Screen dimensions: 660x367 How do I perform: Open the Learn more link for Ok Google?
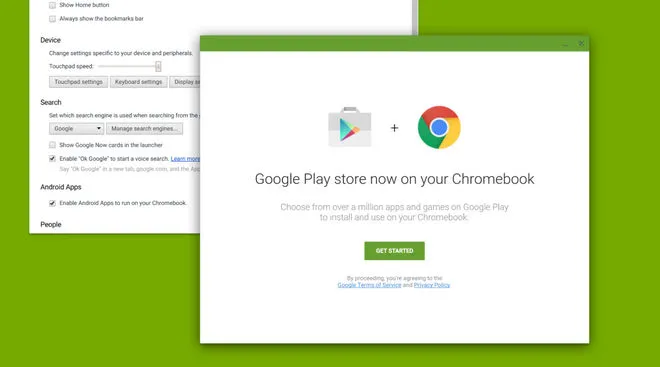[185, 159]
